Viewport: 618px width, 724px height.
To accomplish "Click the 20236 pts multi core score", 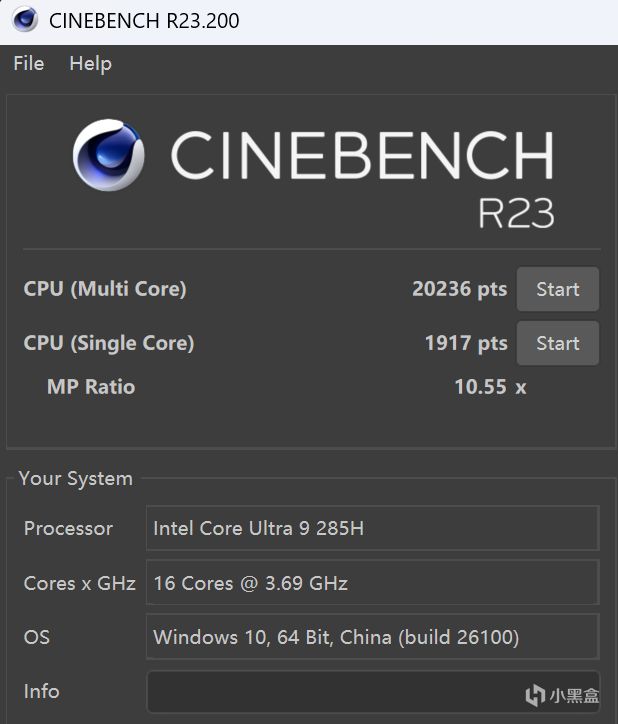I will 459,289.
